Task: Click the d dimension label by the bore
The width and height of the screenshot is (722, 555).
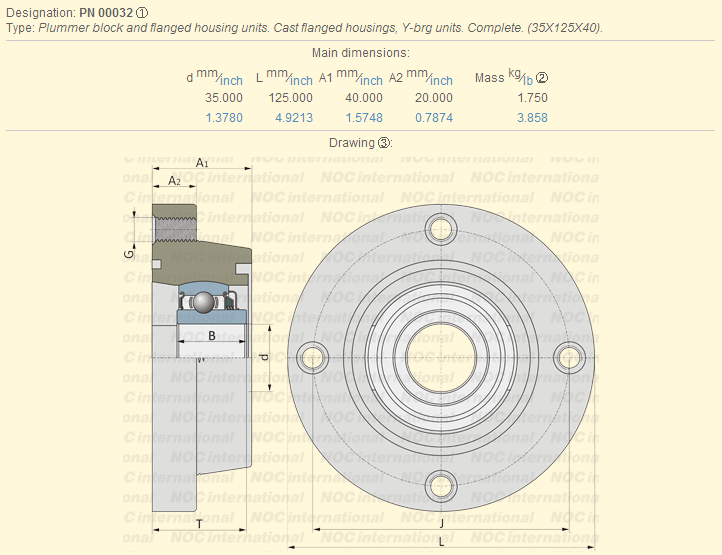Action: [264, 357]
